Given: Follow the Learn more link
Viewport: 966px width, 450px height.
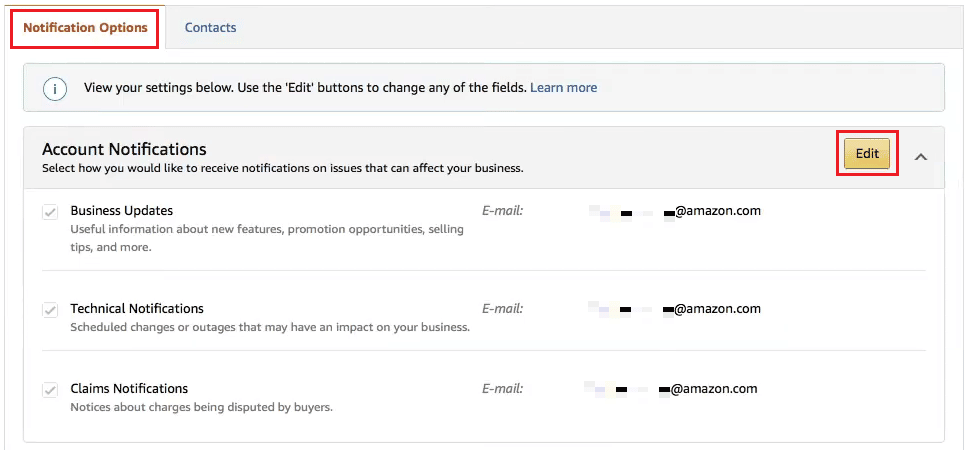Looking at the screenshot, I should [563, 88].
